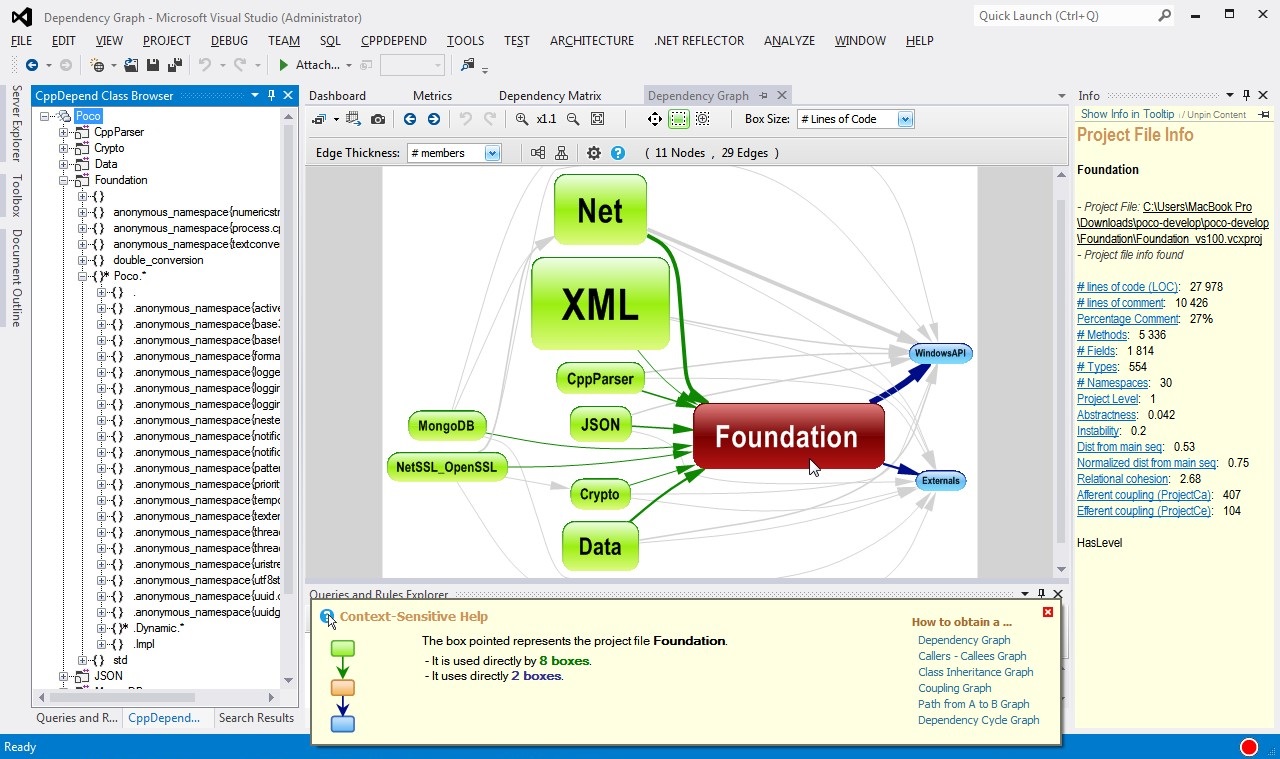
Task: Open the Attach button dropdown arrow
Action: tap(349, 66)
